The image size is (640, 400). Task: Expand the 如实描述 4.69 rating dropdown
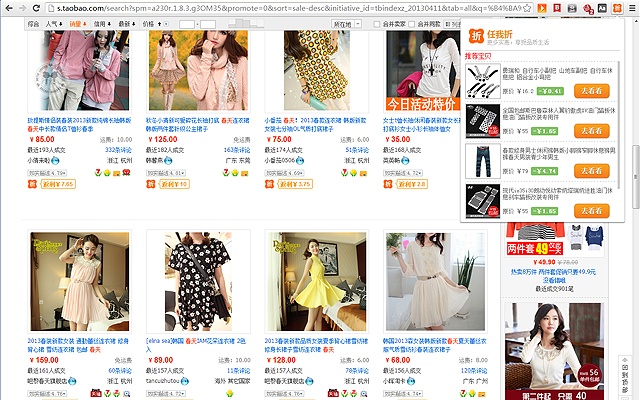[284, 173]
